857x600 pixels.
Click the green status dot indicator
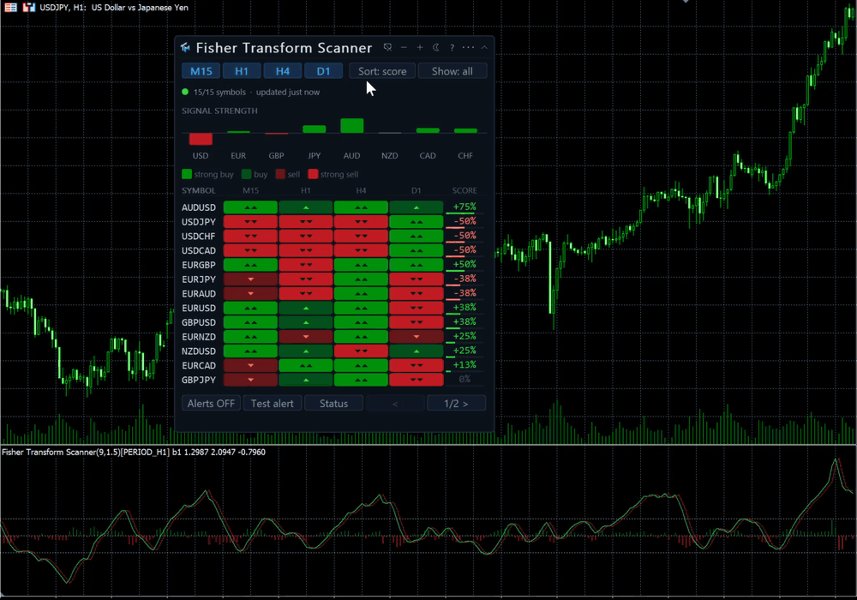185,92
